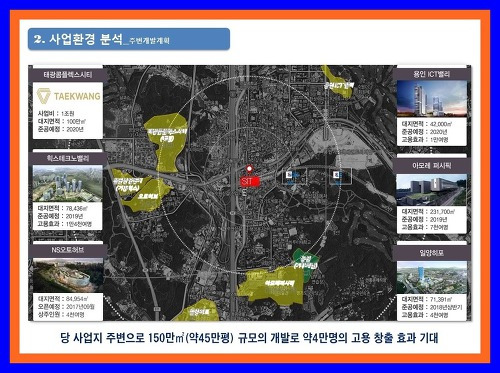Click '대지면적 : 42,000㎡' line
The height and width of the screenshot is (373, 500).
point(427,124)
